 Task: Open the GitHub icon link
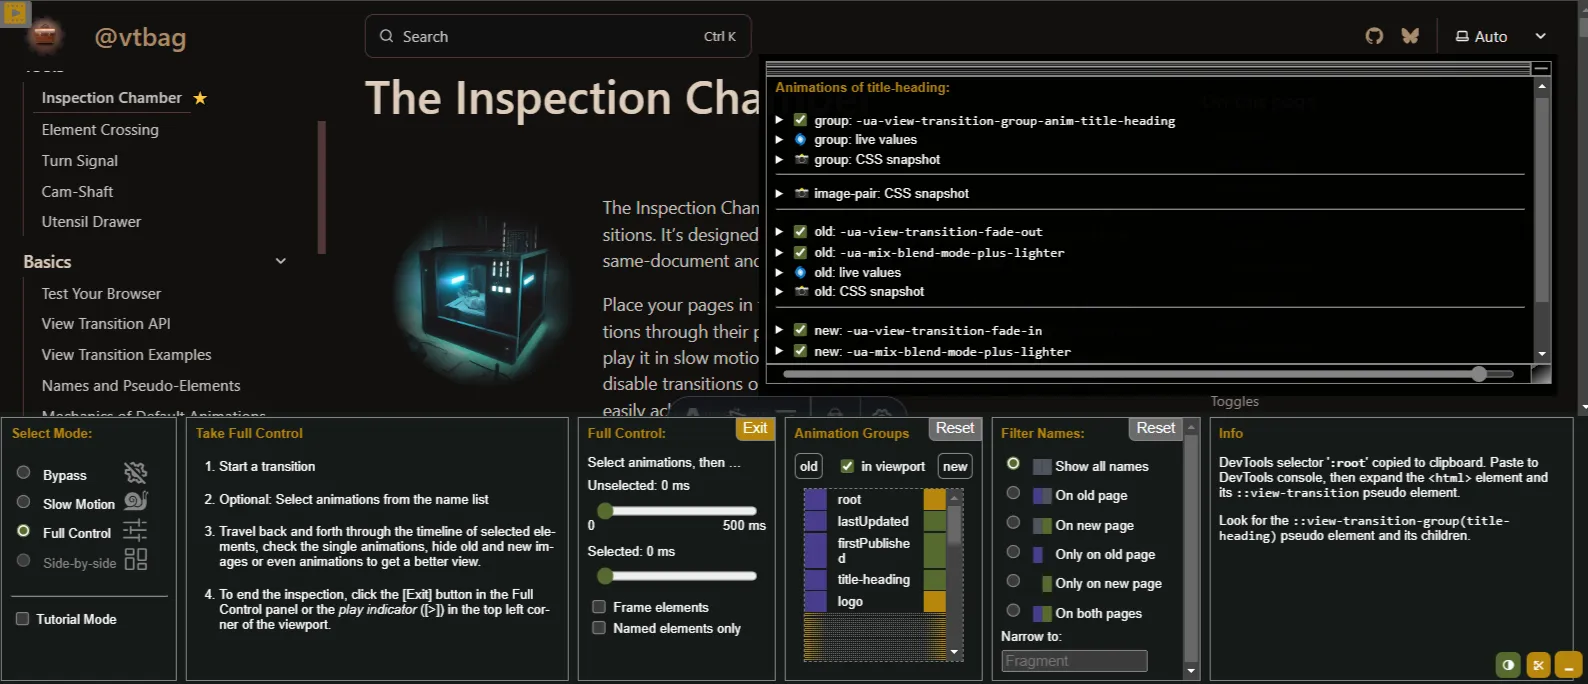[1374, 36]
